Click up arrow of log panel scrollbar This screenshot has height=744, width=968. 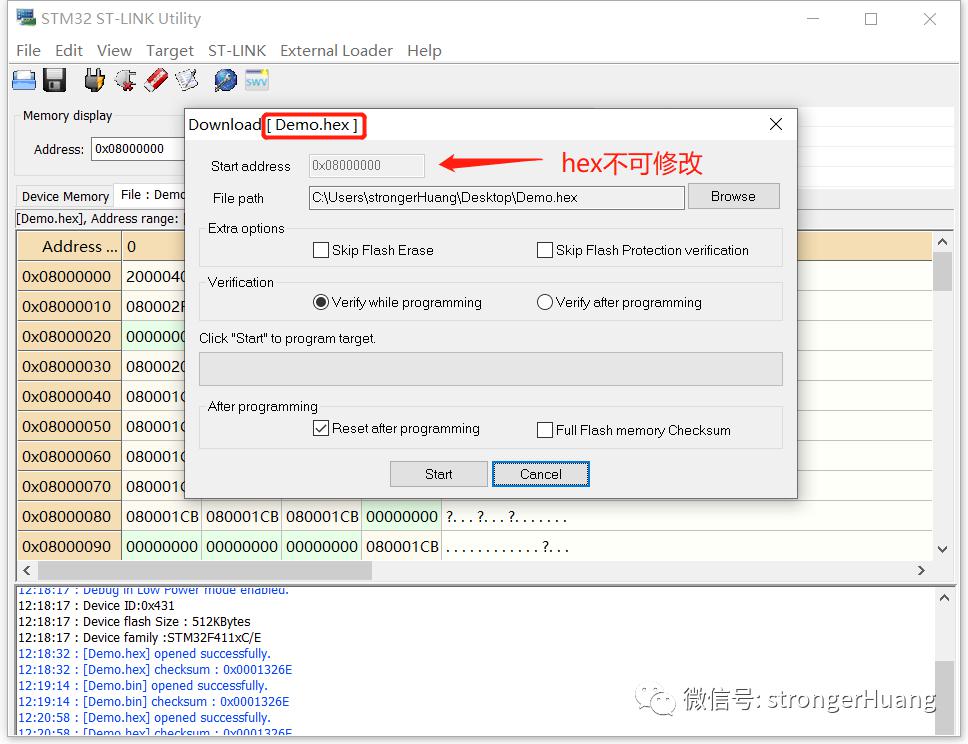[x=944, y=598]
